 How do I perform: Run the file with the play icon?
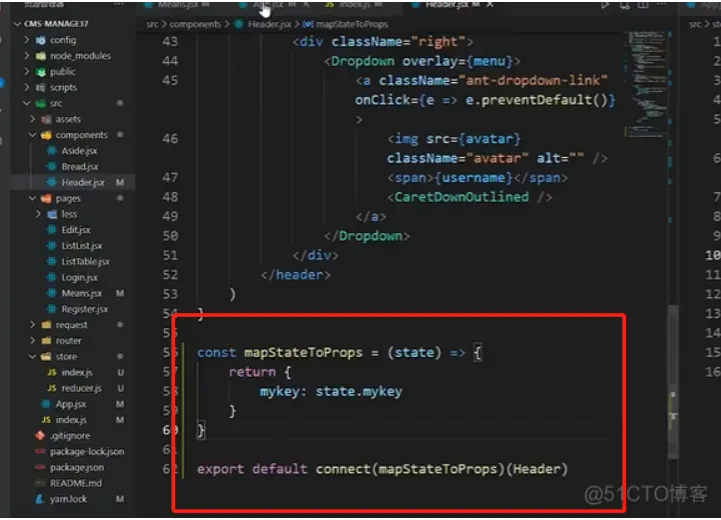tap(605, 5)
